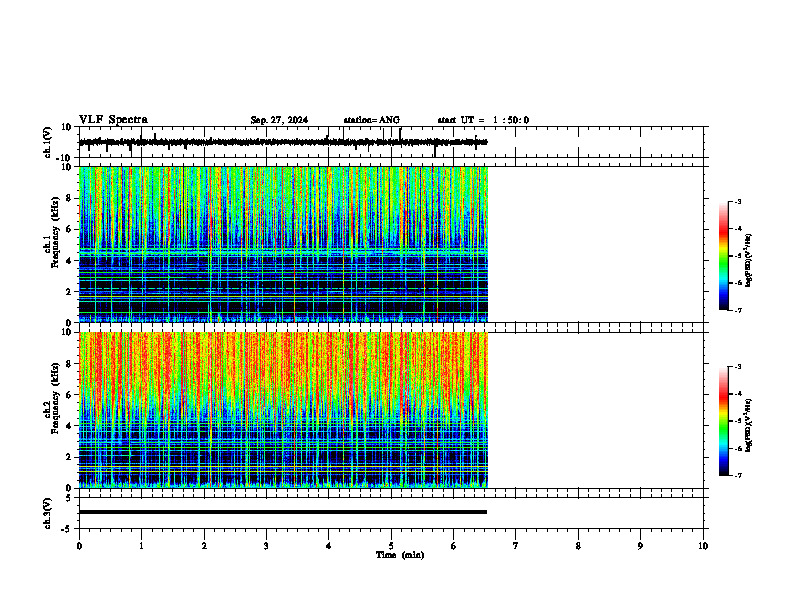Click the time axis tick label "9"
Image resolution: width=792 pixels, height=612 pixels.
point(640,546)
